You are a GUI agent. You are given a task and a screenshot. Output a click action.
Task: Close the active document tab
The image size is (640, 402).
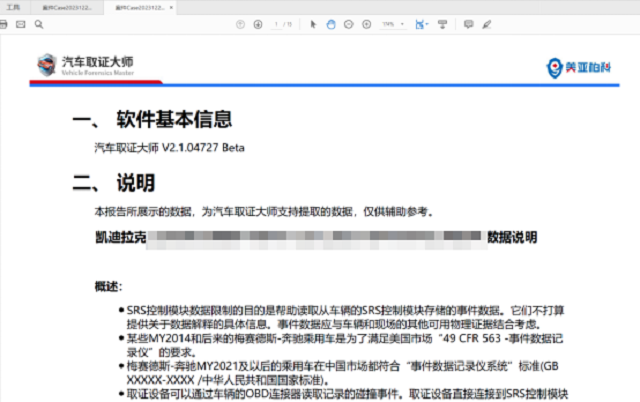pyautogui.click(x=171, y=7)
